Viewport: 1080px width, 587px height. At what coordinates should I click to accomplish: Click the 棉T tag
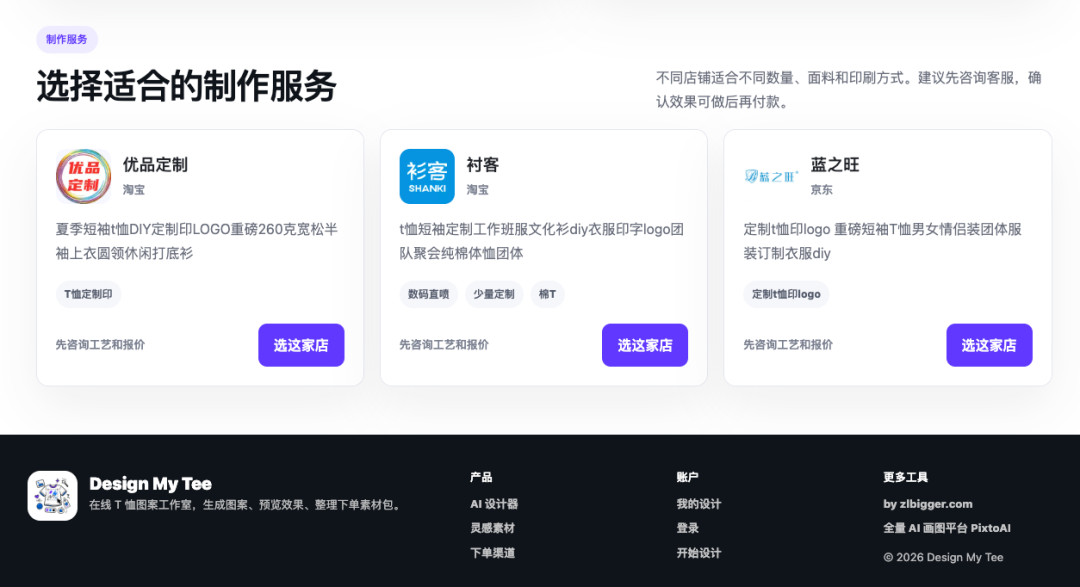click(x=548, y=294)
